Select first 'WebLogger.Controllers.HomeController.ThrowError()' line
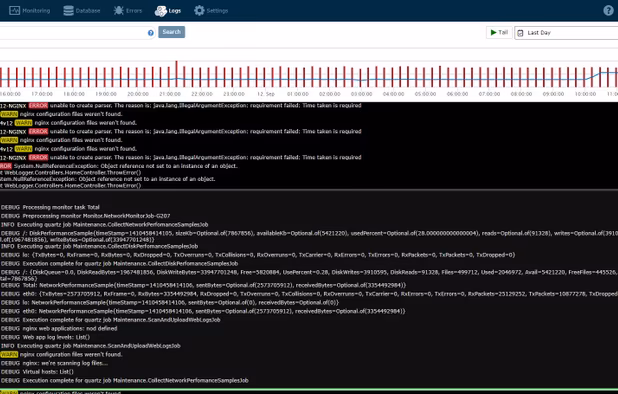Viewport: 618px width, 394px height. point(71,173)
